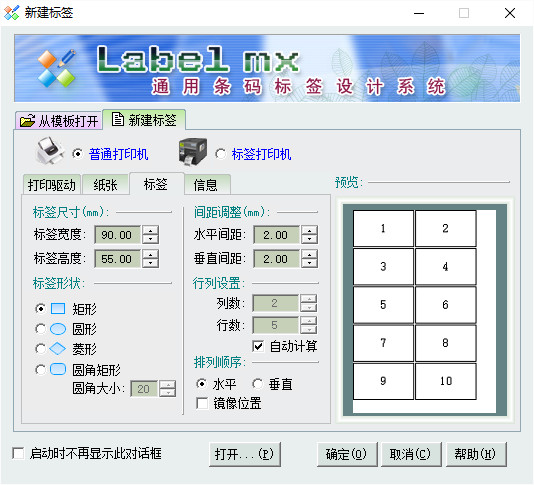This screenshot has width=534, height=485.
Task: Click the document icon on 新建标签 tab
Action: tap(118, 119)
